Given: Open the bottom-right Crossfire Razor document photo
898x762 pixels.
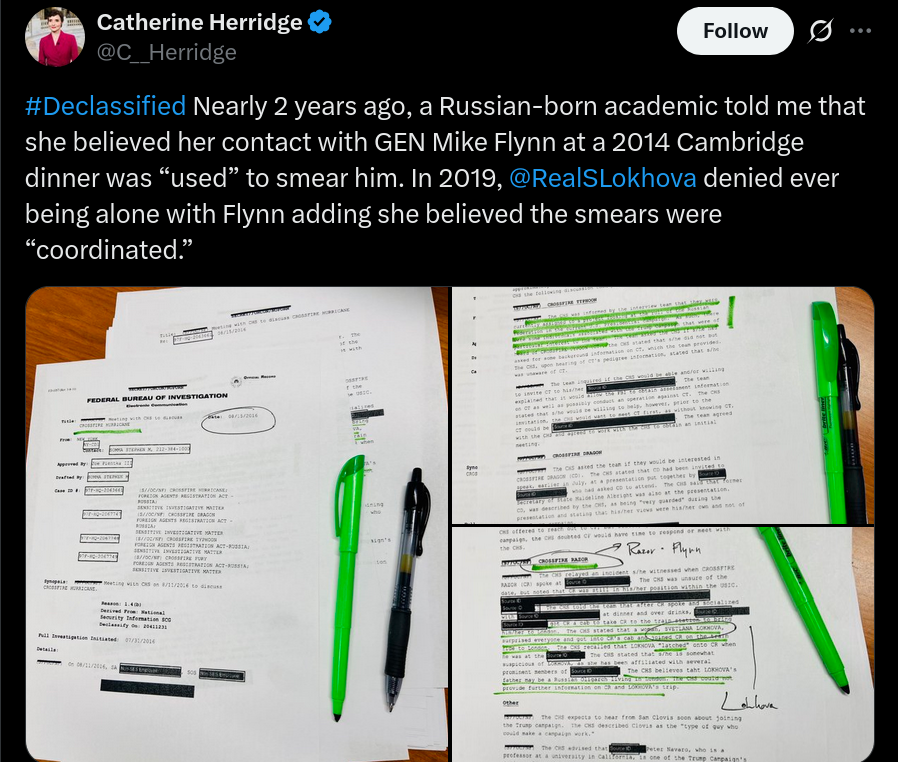Looking at the screenshot, I should [663, 644].
